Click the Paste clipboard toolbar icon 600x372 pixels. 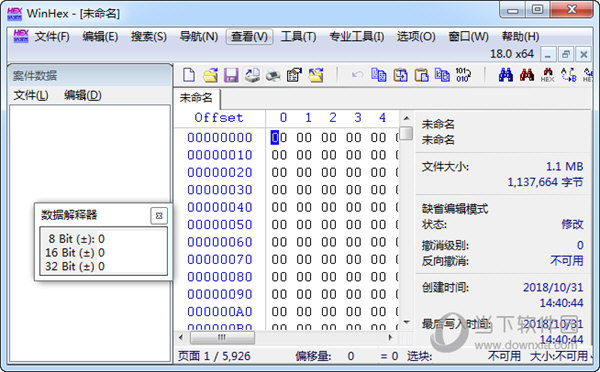[422, 75]
